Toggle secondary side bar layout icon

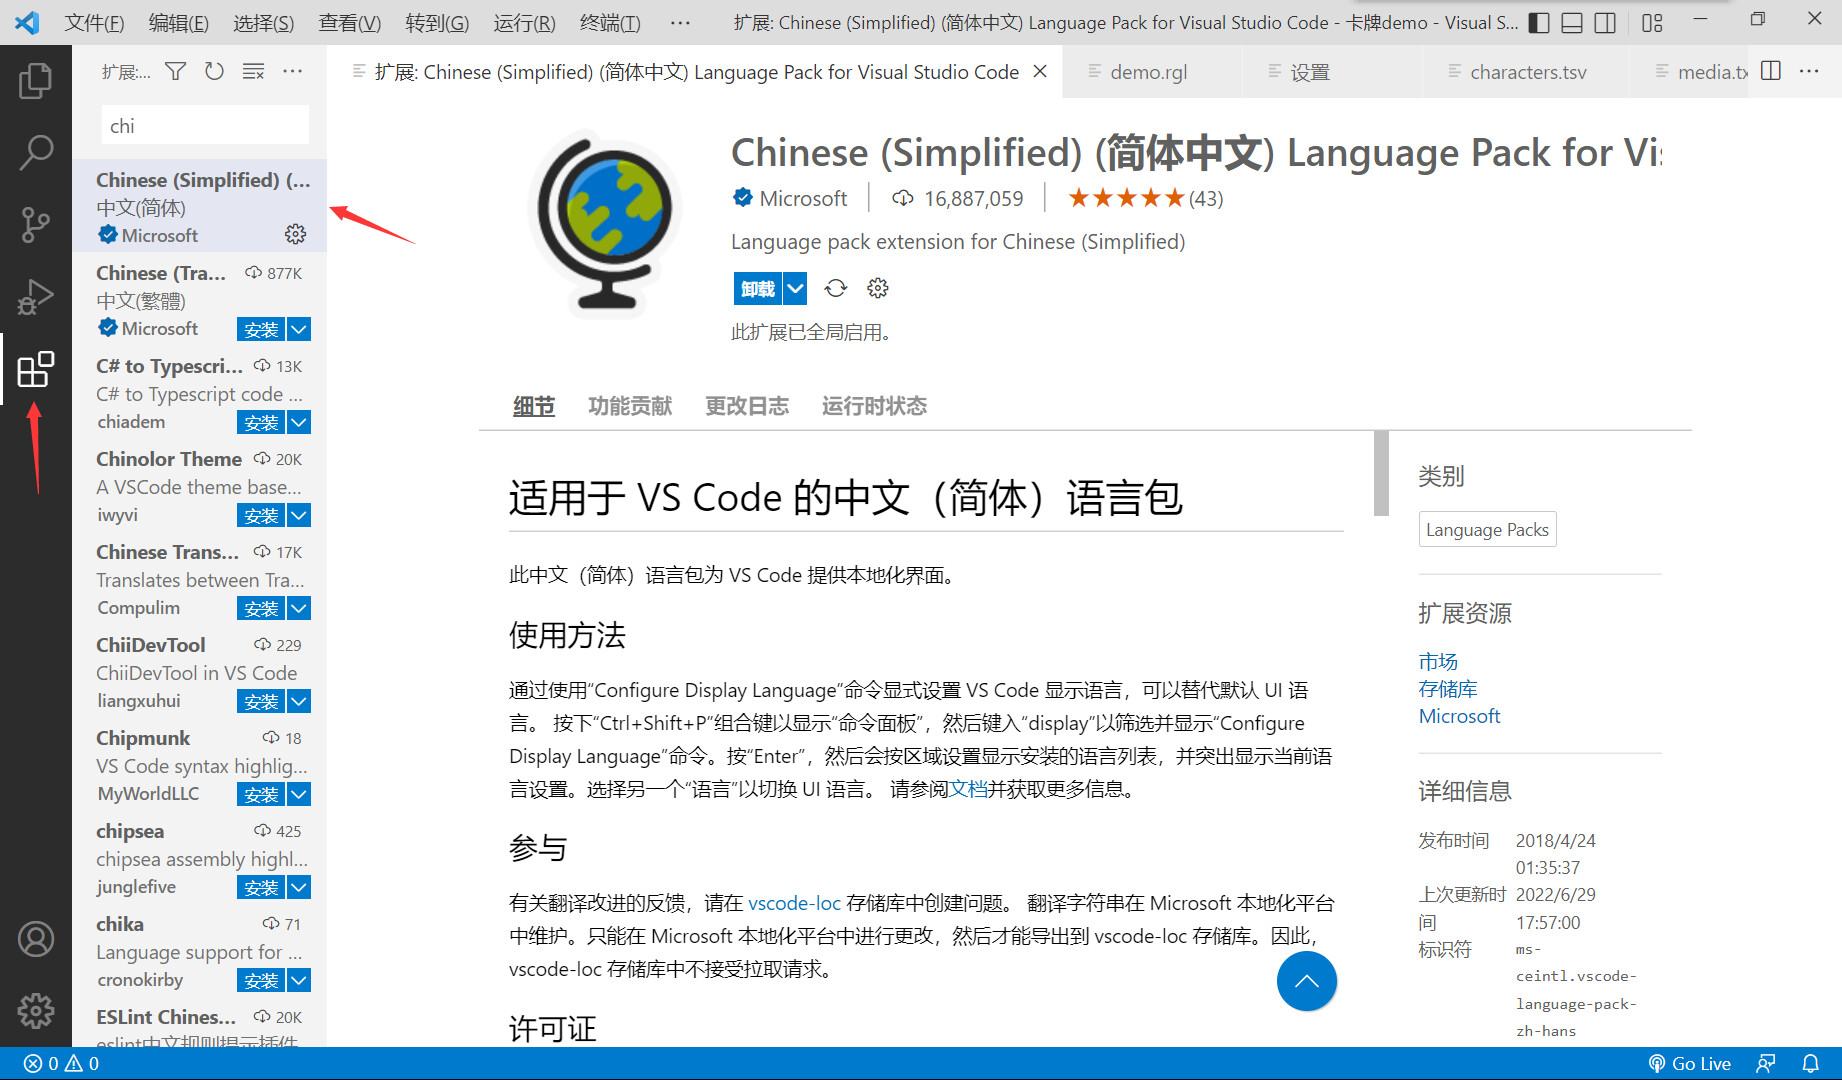click(1605, 22)
